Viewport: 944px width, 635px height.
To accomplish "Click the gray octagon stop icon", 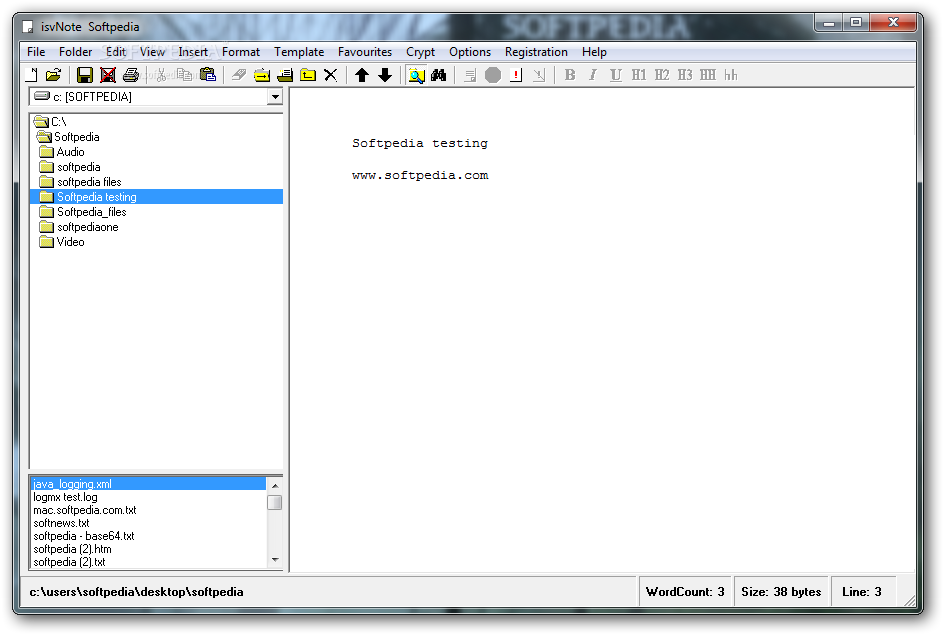I will 493,75.
